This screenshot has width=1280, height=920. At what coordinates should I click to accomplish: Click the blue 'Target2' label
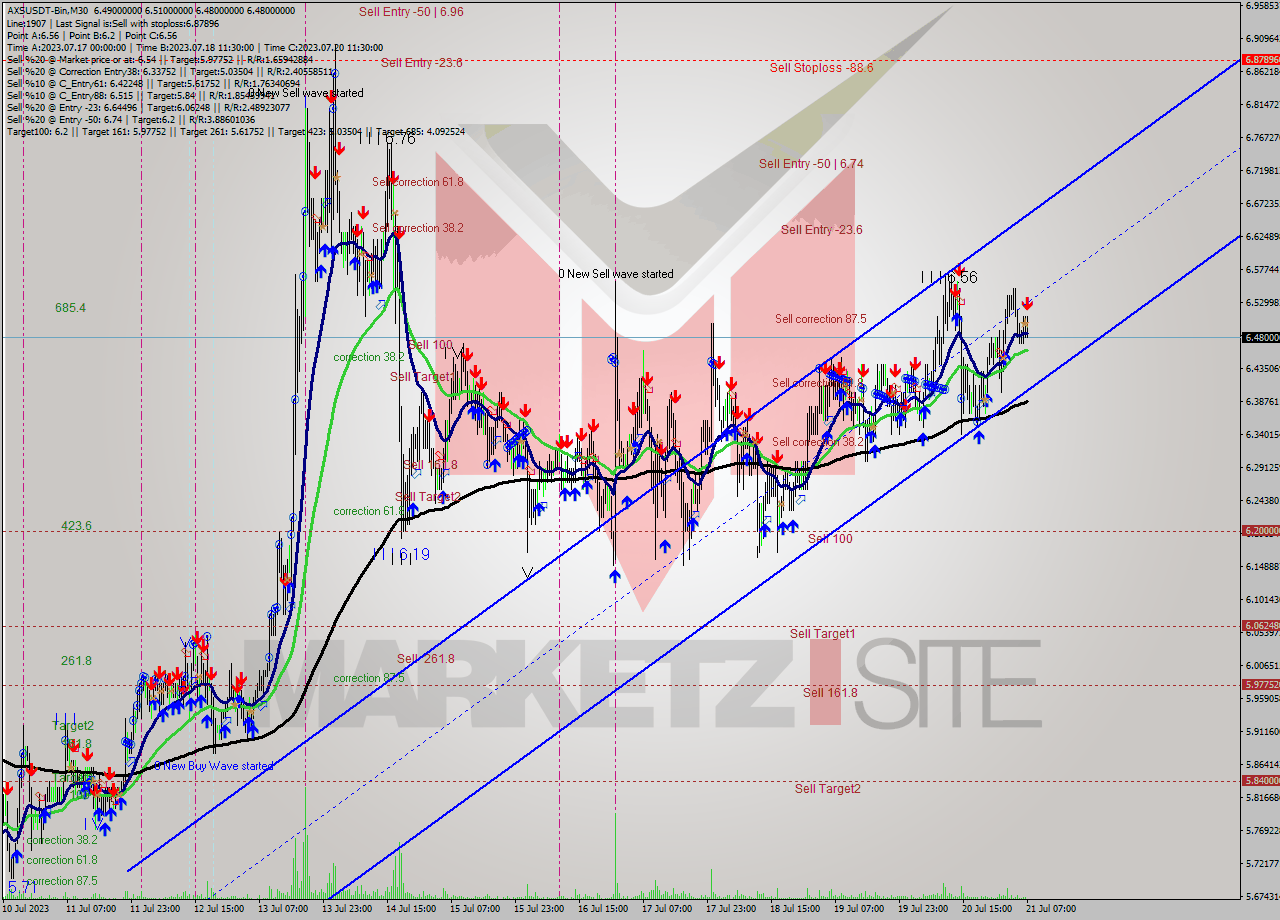tap(74, 726)
